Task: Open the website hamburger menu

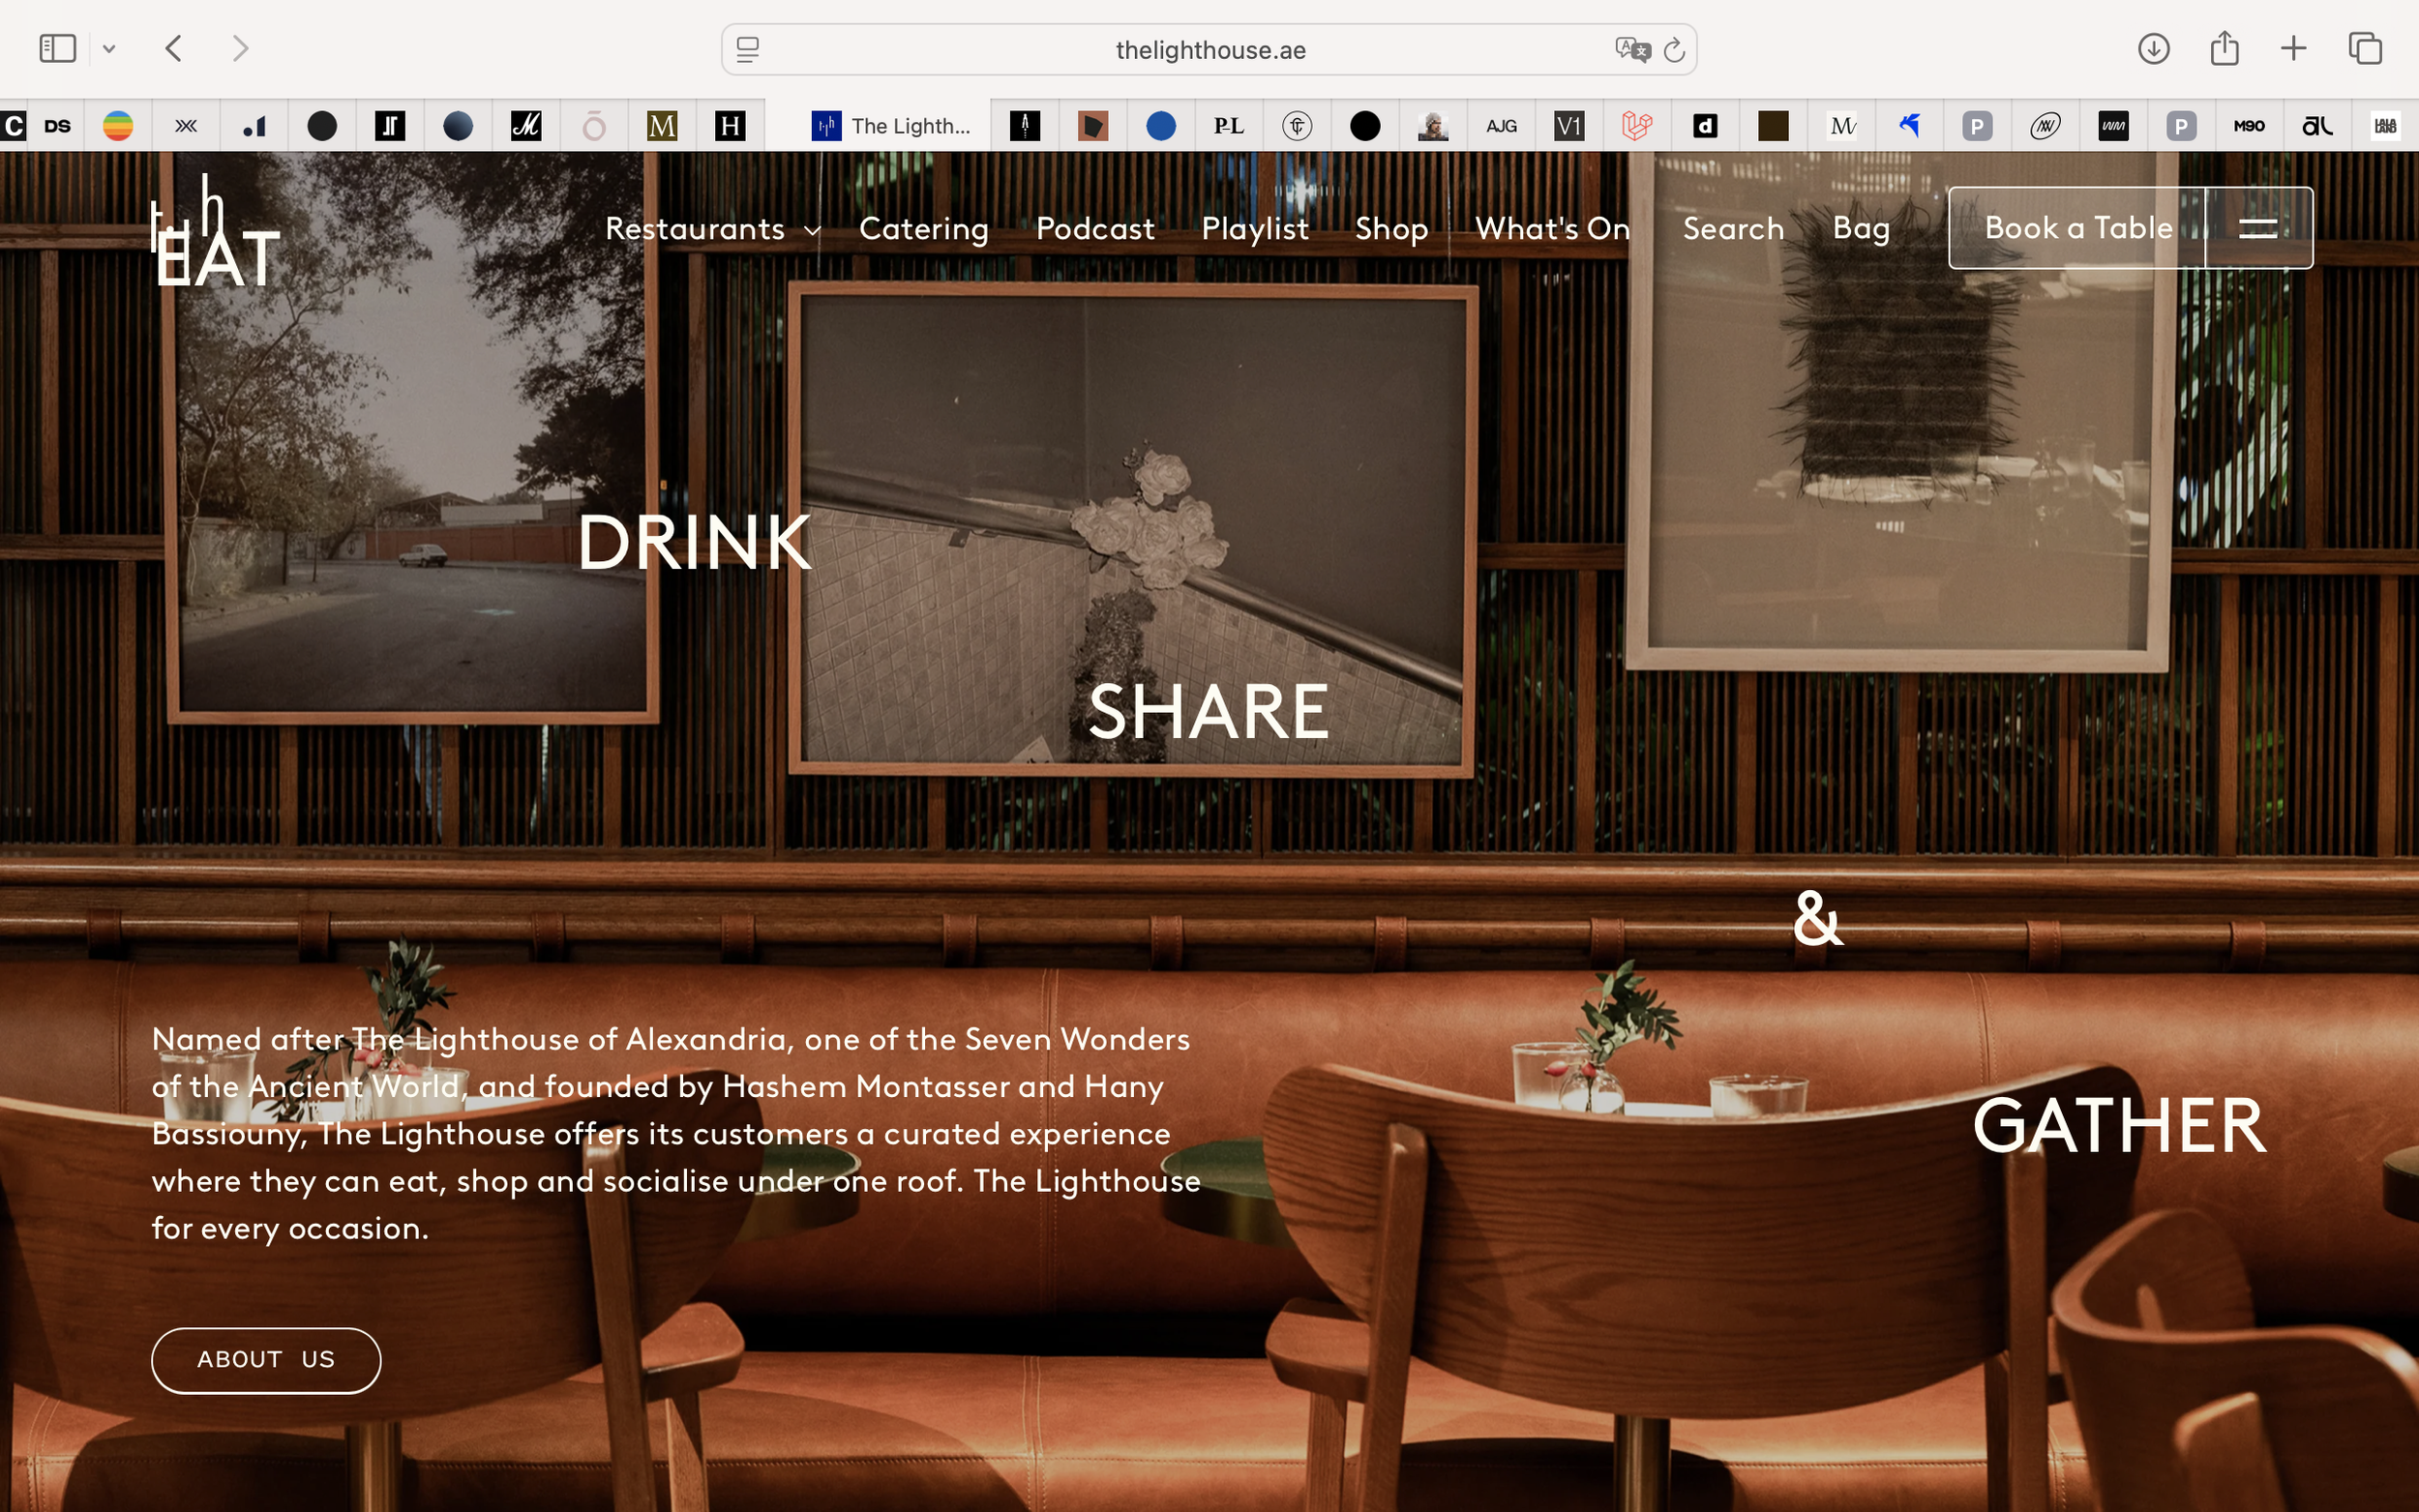Action: point(2258,228)
